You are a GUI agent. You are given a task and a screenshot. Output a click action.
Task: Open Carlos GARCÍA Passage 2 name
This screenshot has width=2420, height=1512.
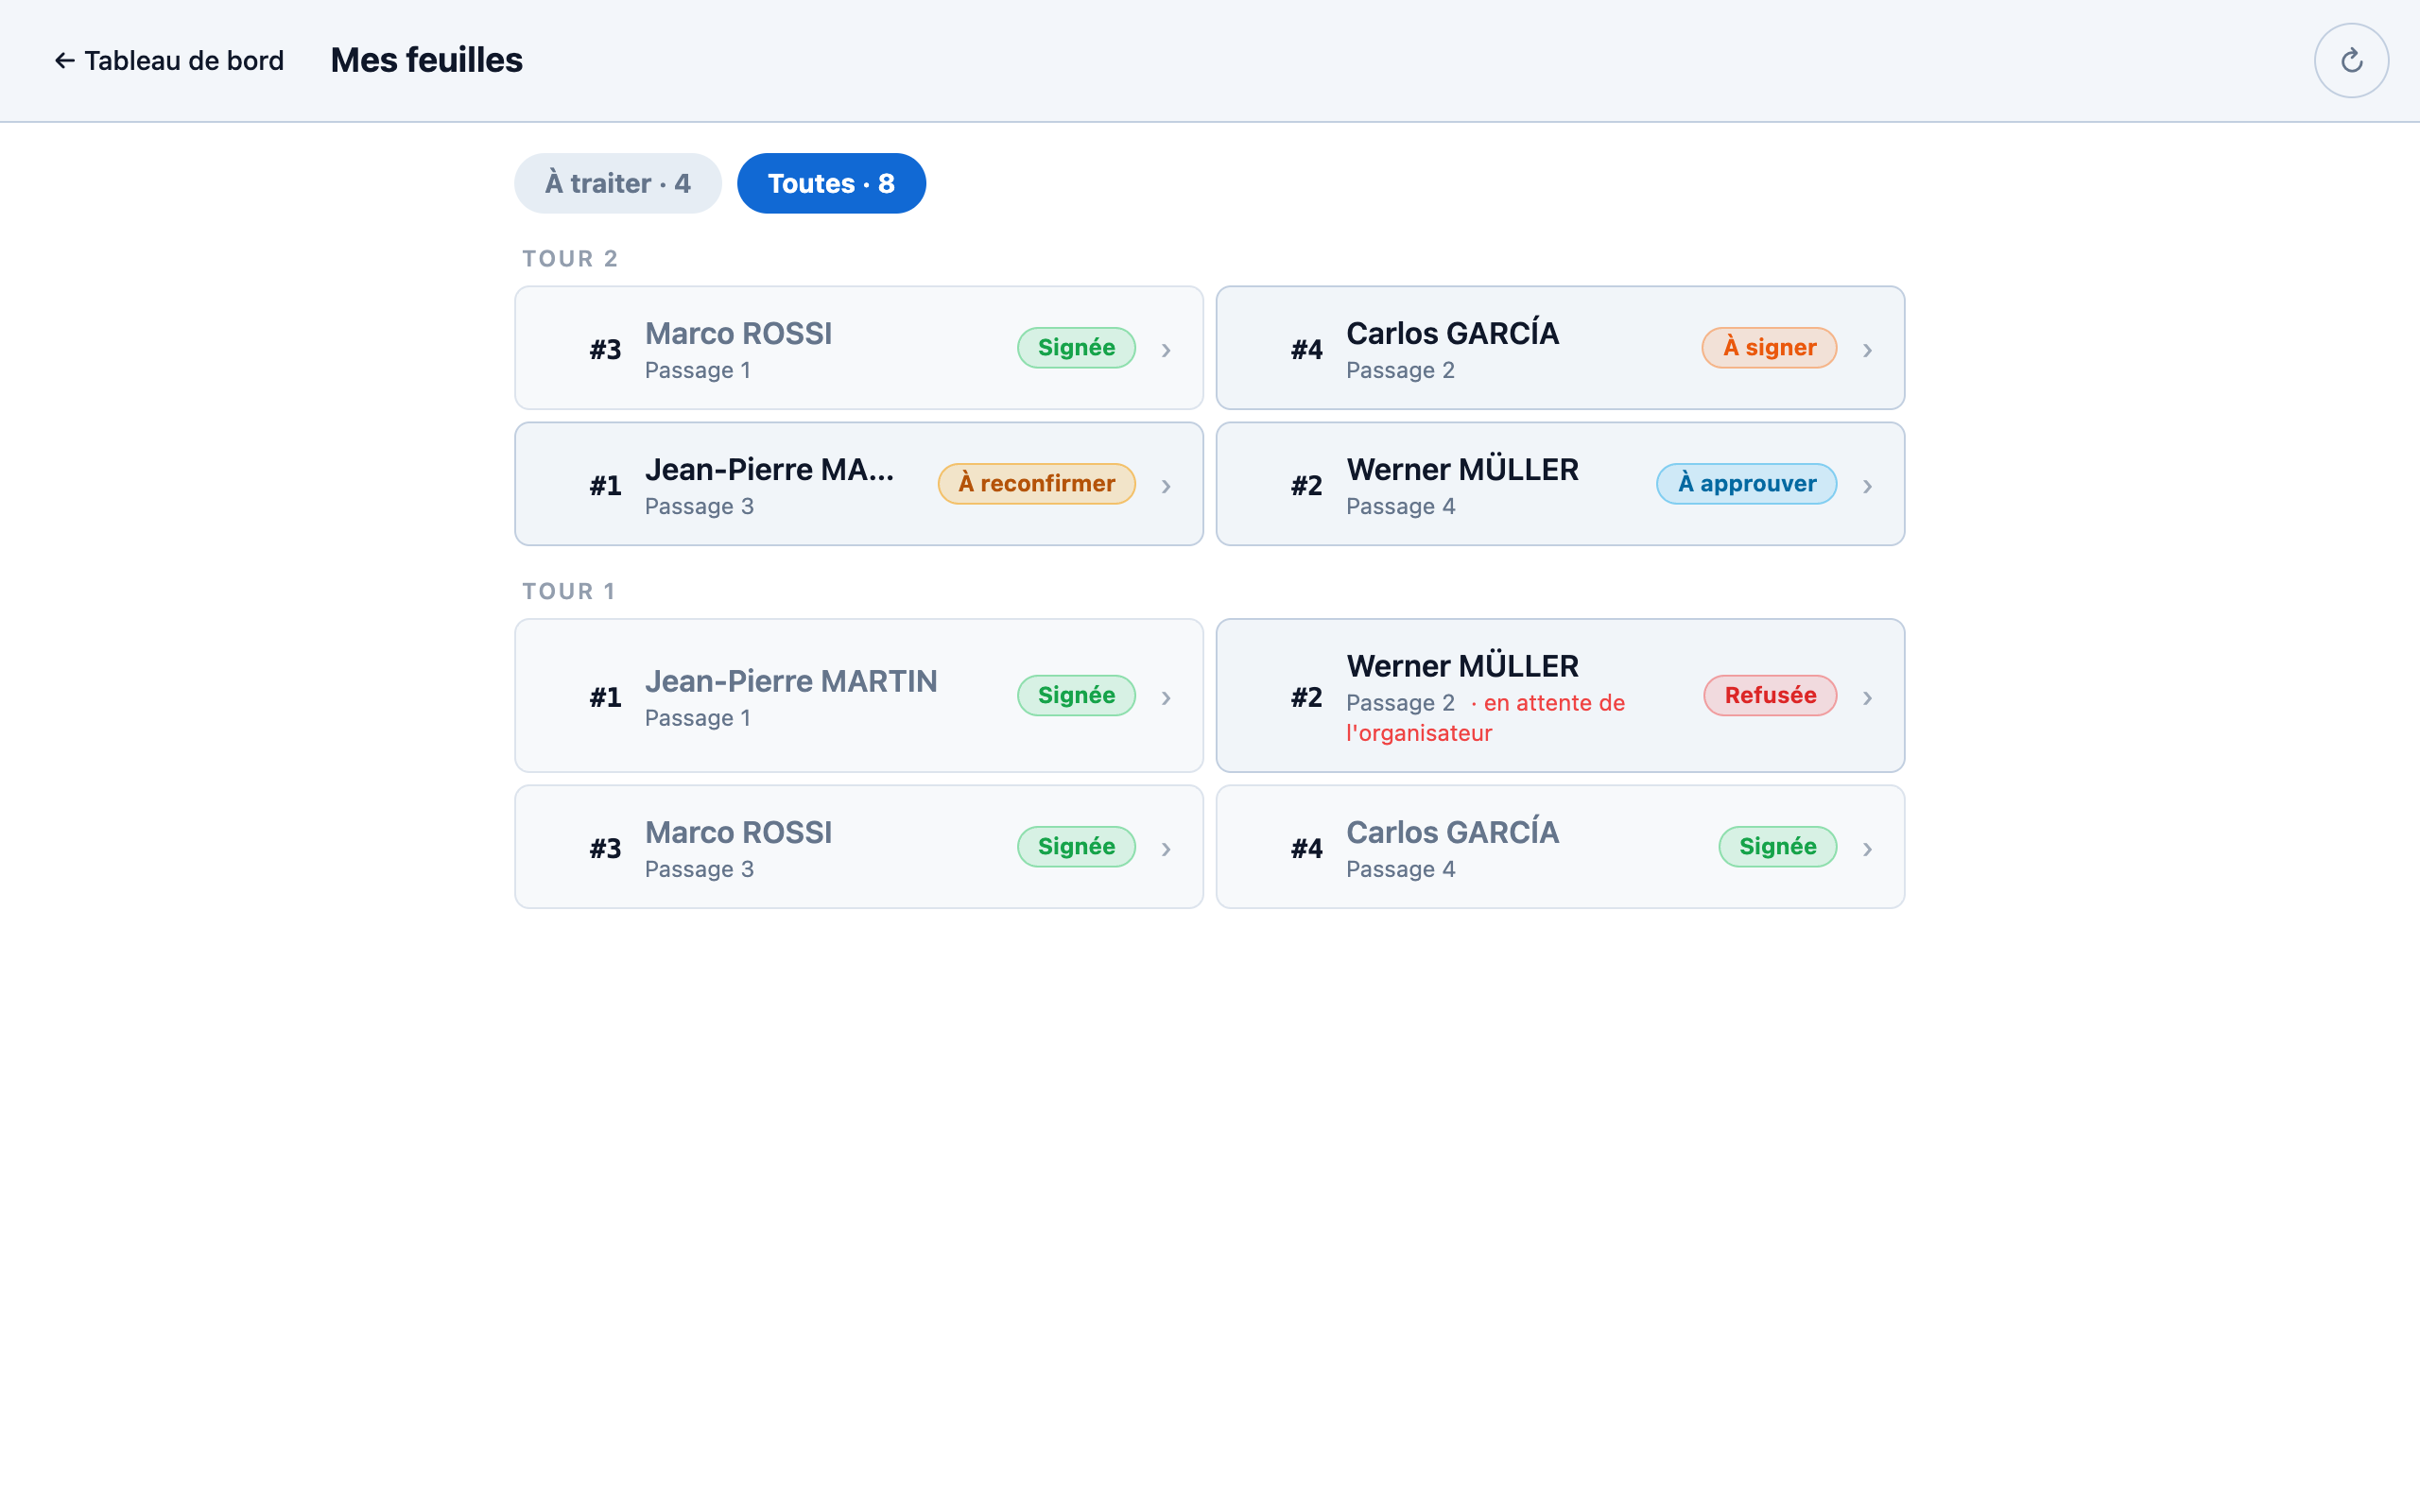coord(1452,333)
